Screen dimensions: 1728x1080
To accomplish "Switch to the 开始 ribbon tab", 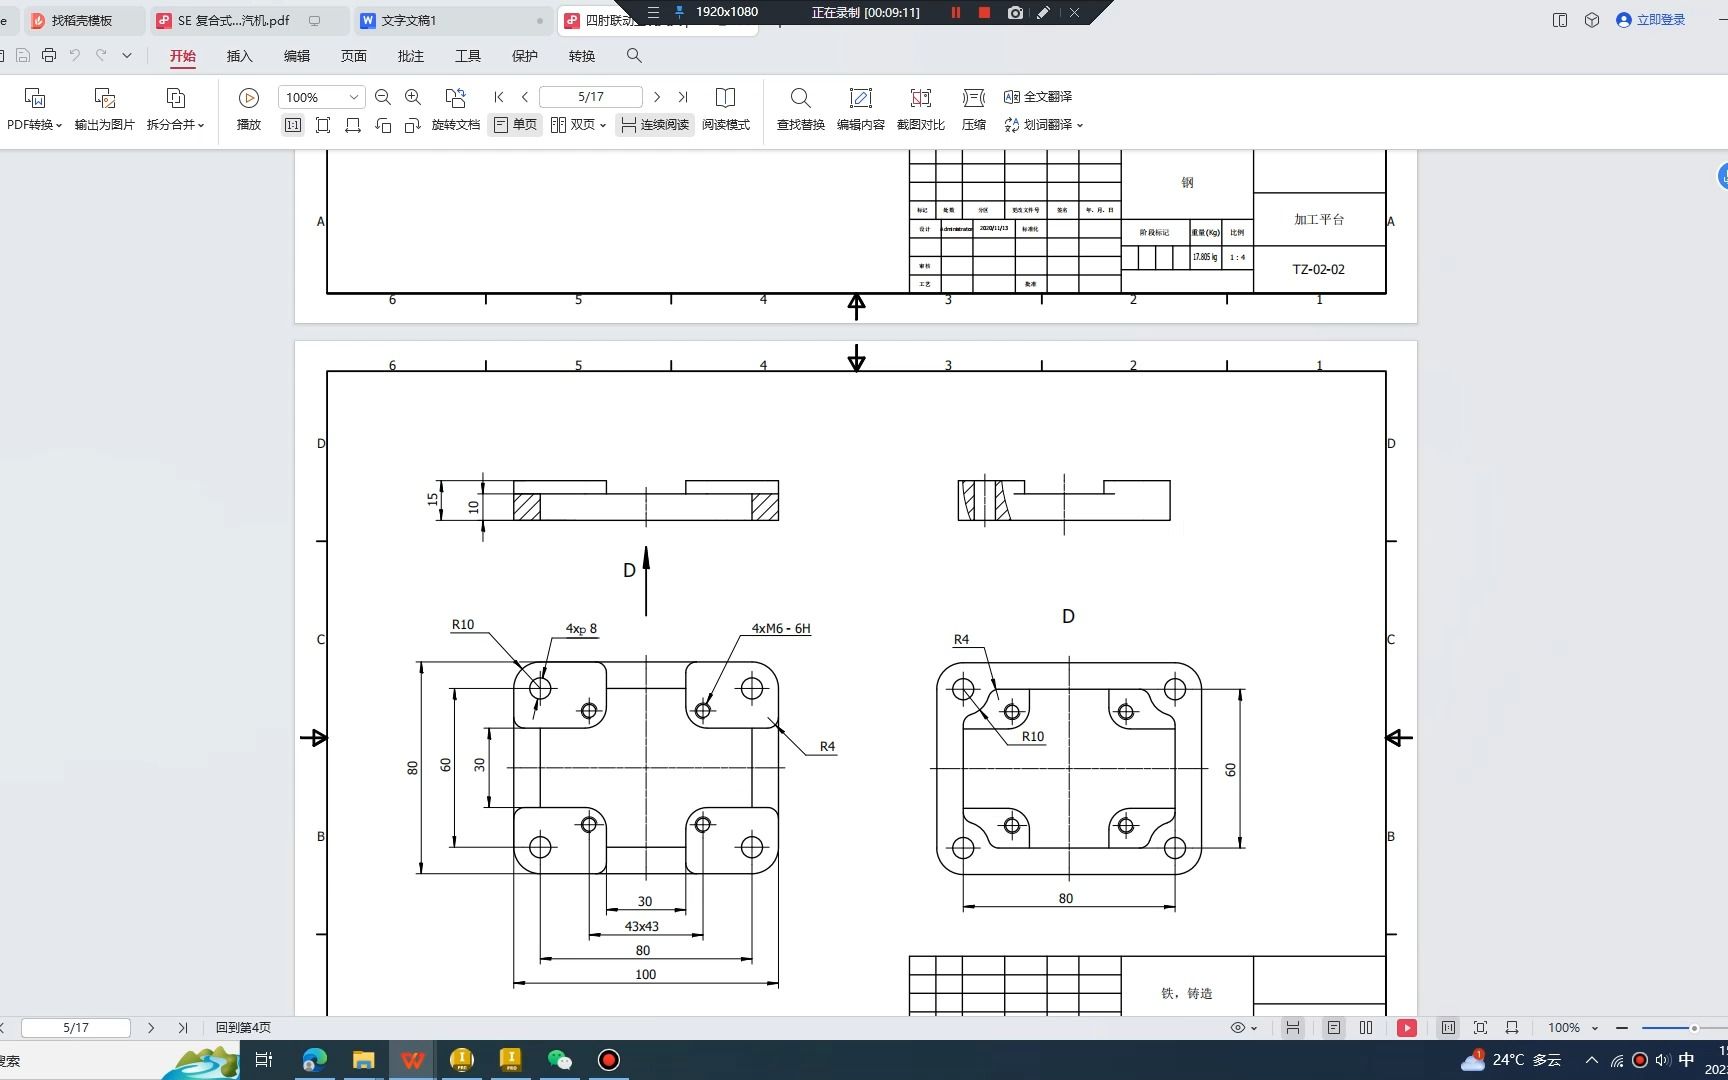I will [x=183, y=56].
